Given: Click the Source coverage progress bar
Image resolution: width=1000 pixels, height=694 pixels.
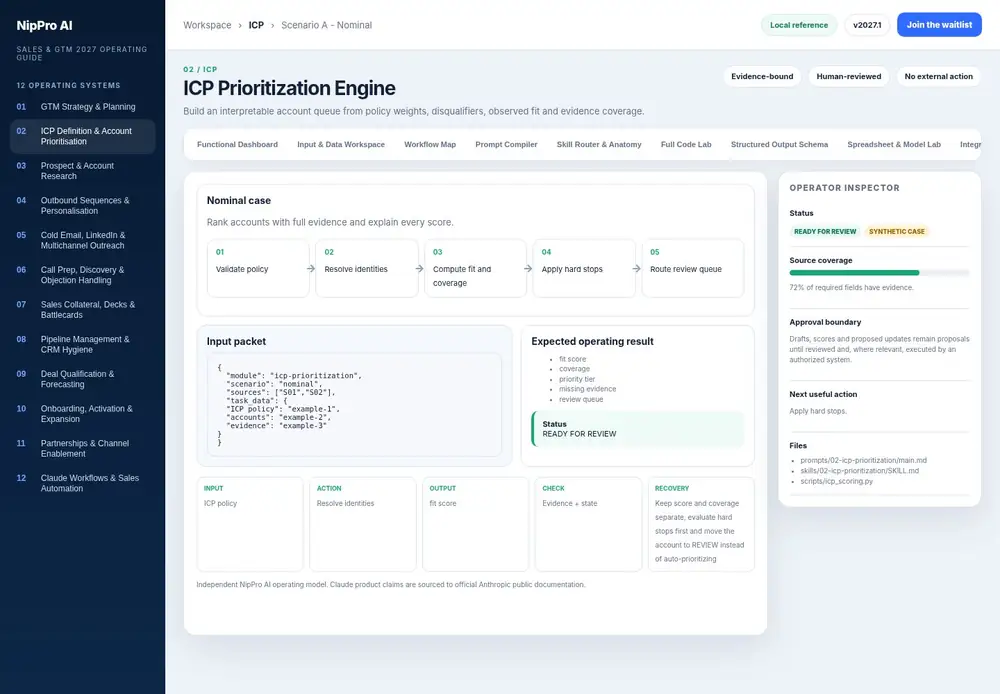Looking at the screenshot, I should [879, 273].
